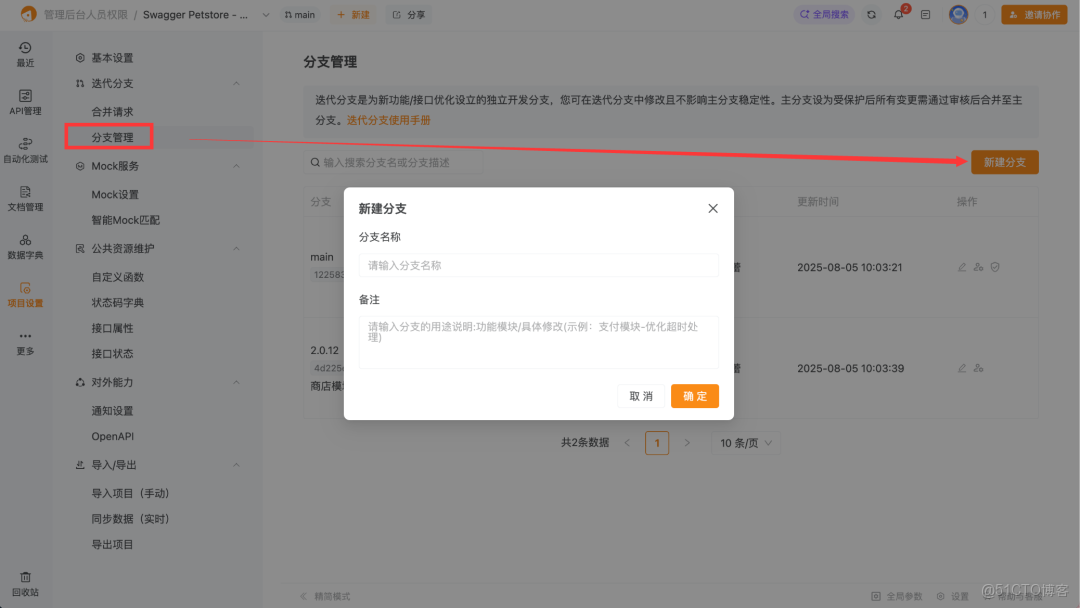Click the refresh icon in top bar
This screenshot has height=608, width=1080.
869,14
